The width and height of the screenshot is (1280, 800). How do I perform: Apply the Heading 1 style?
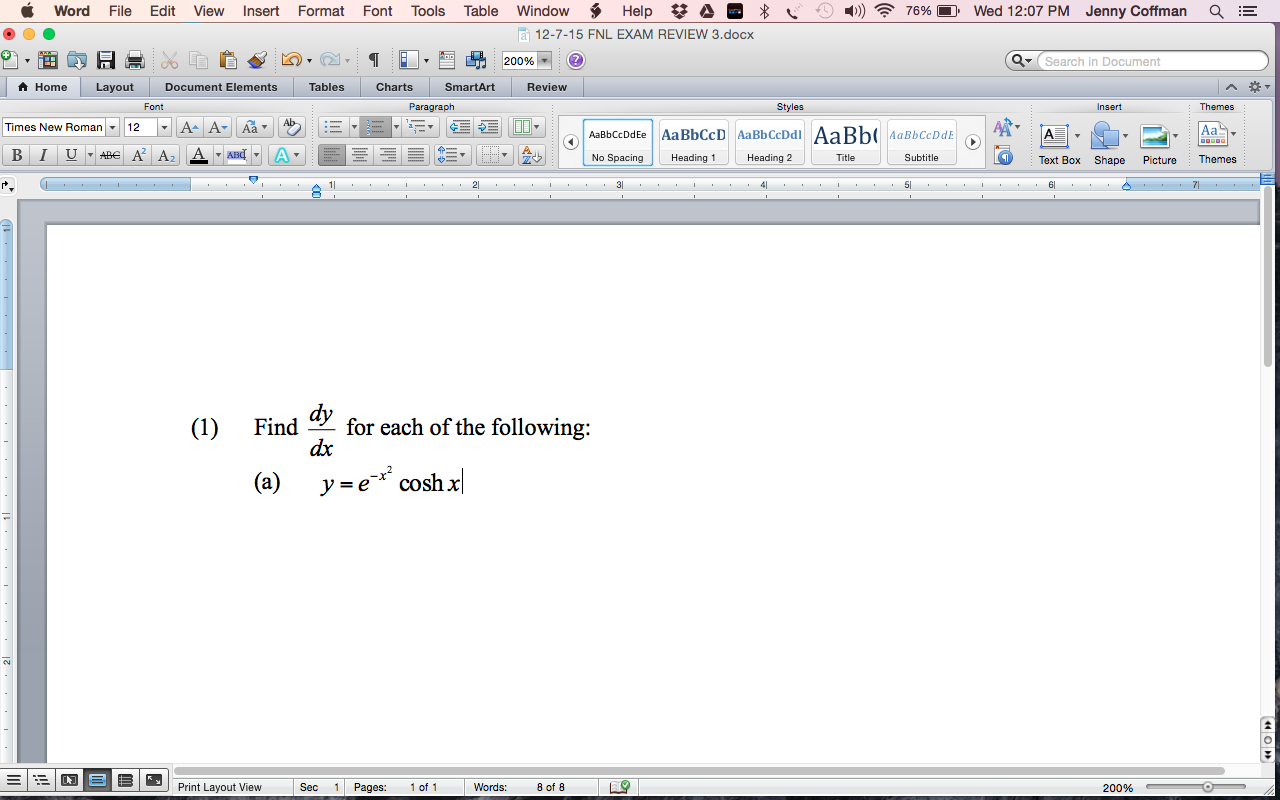tap(693, 142)
